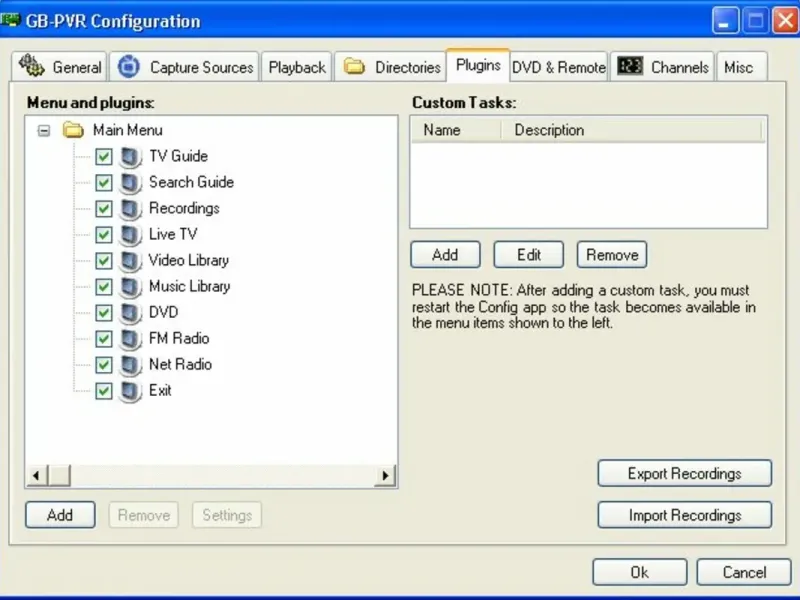Open the DVD & Remote tab
The image size is (800, 600).
point(559,67)
